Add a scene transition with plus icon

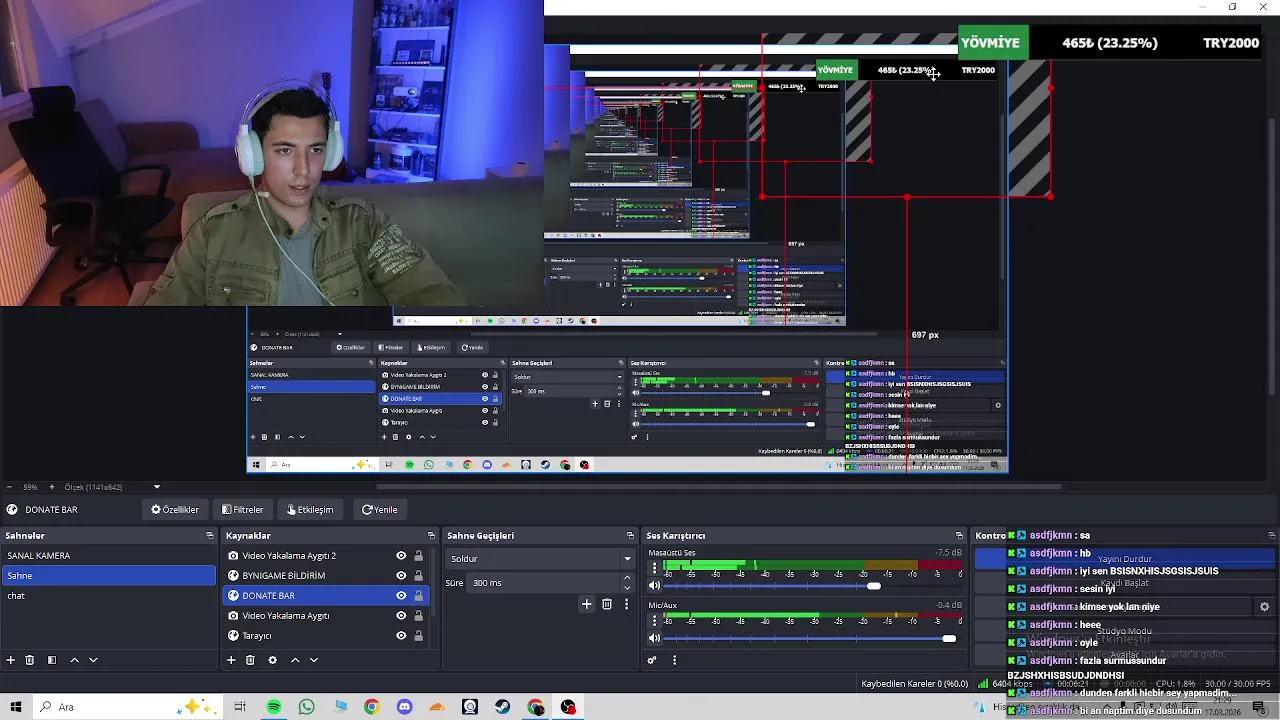(587, 604)
